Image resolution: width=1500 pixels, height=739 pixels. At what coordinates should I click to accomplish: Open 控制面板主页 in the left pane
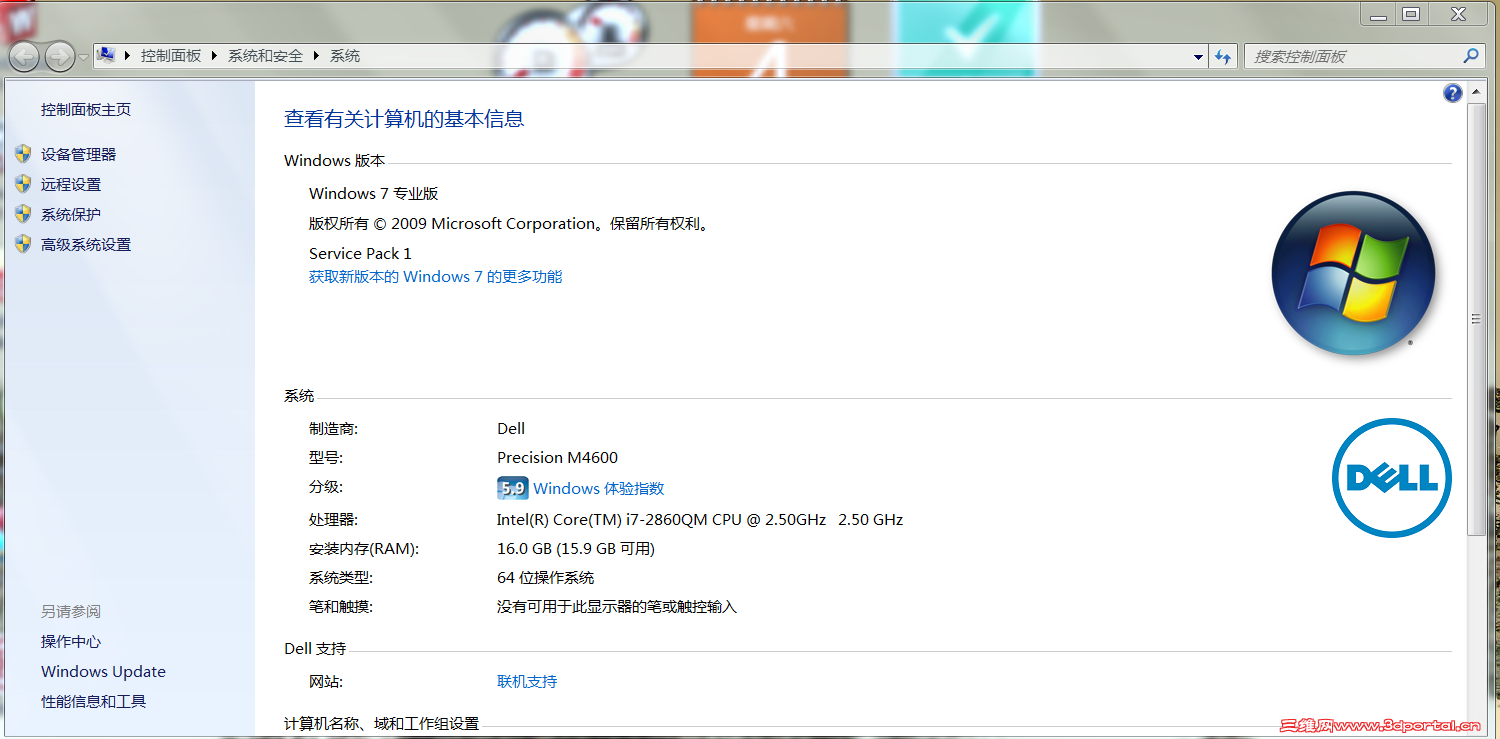tap(86, 110)
